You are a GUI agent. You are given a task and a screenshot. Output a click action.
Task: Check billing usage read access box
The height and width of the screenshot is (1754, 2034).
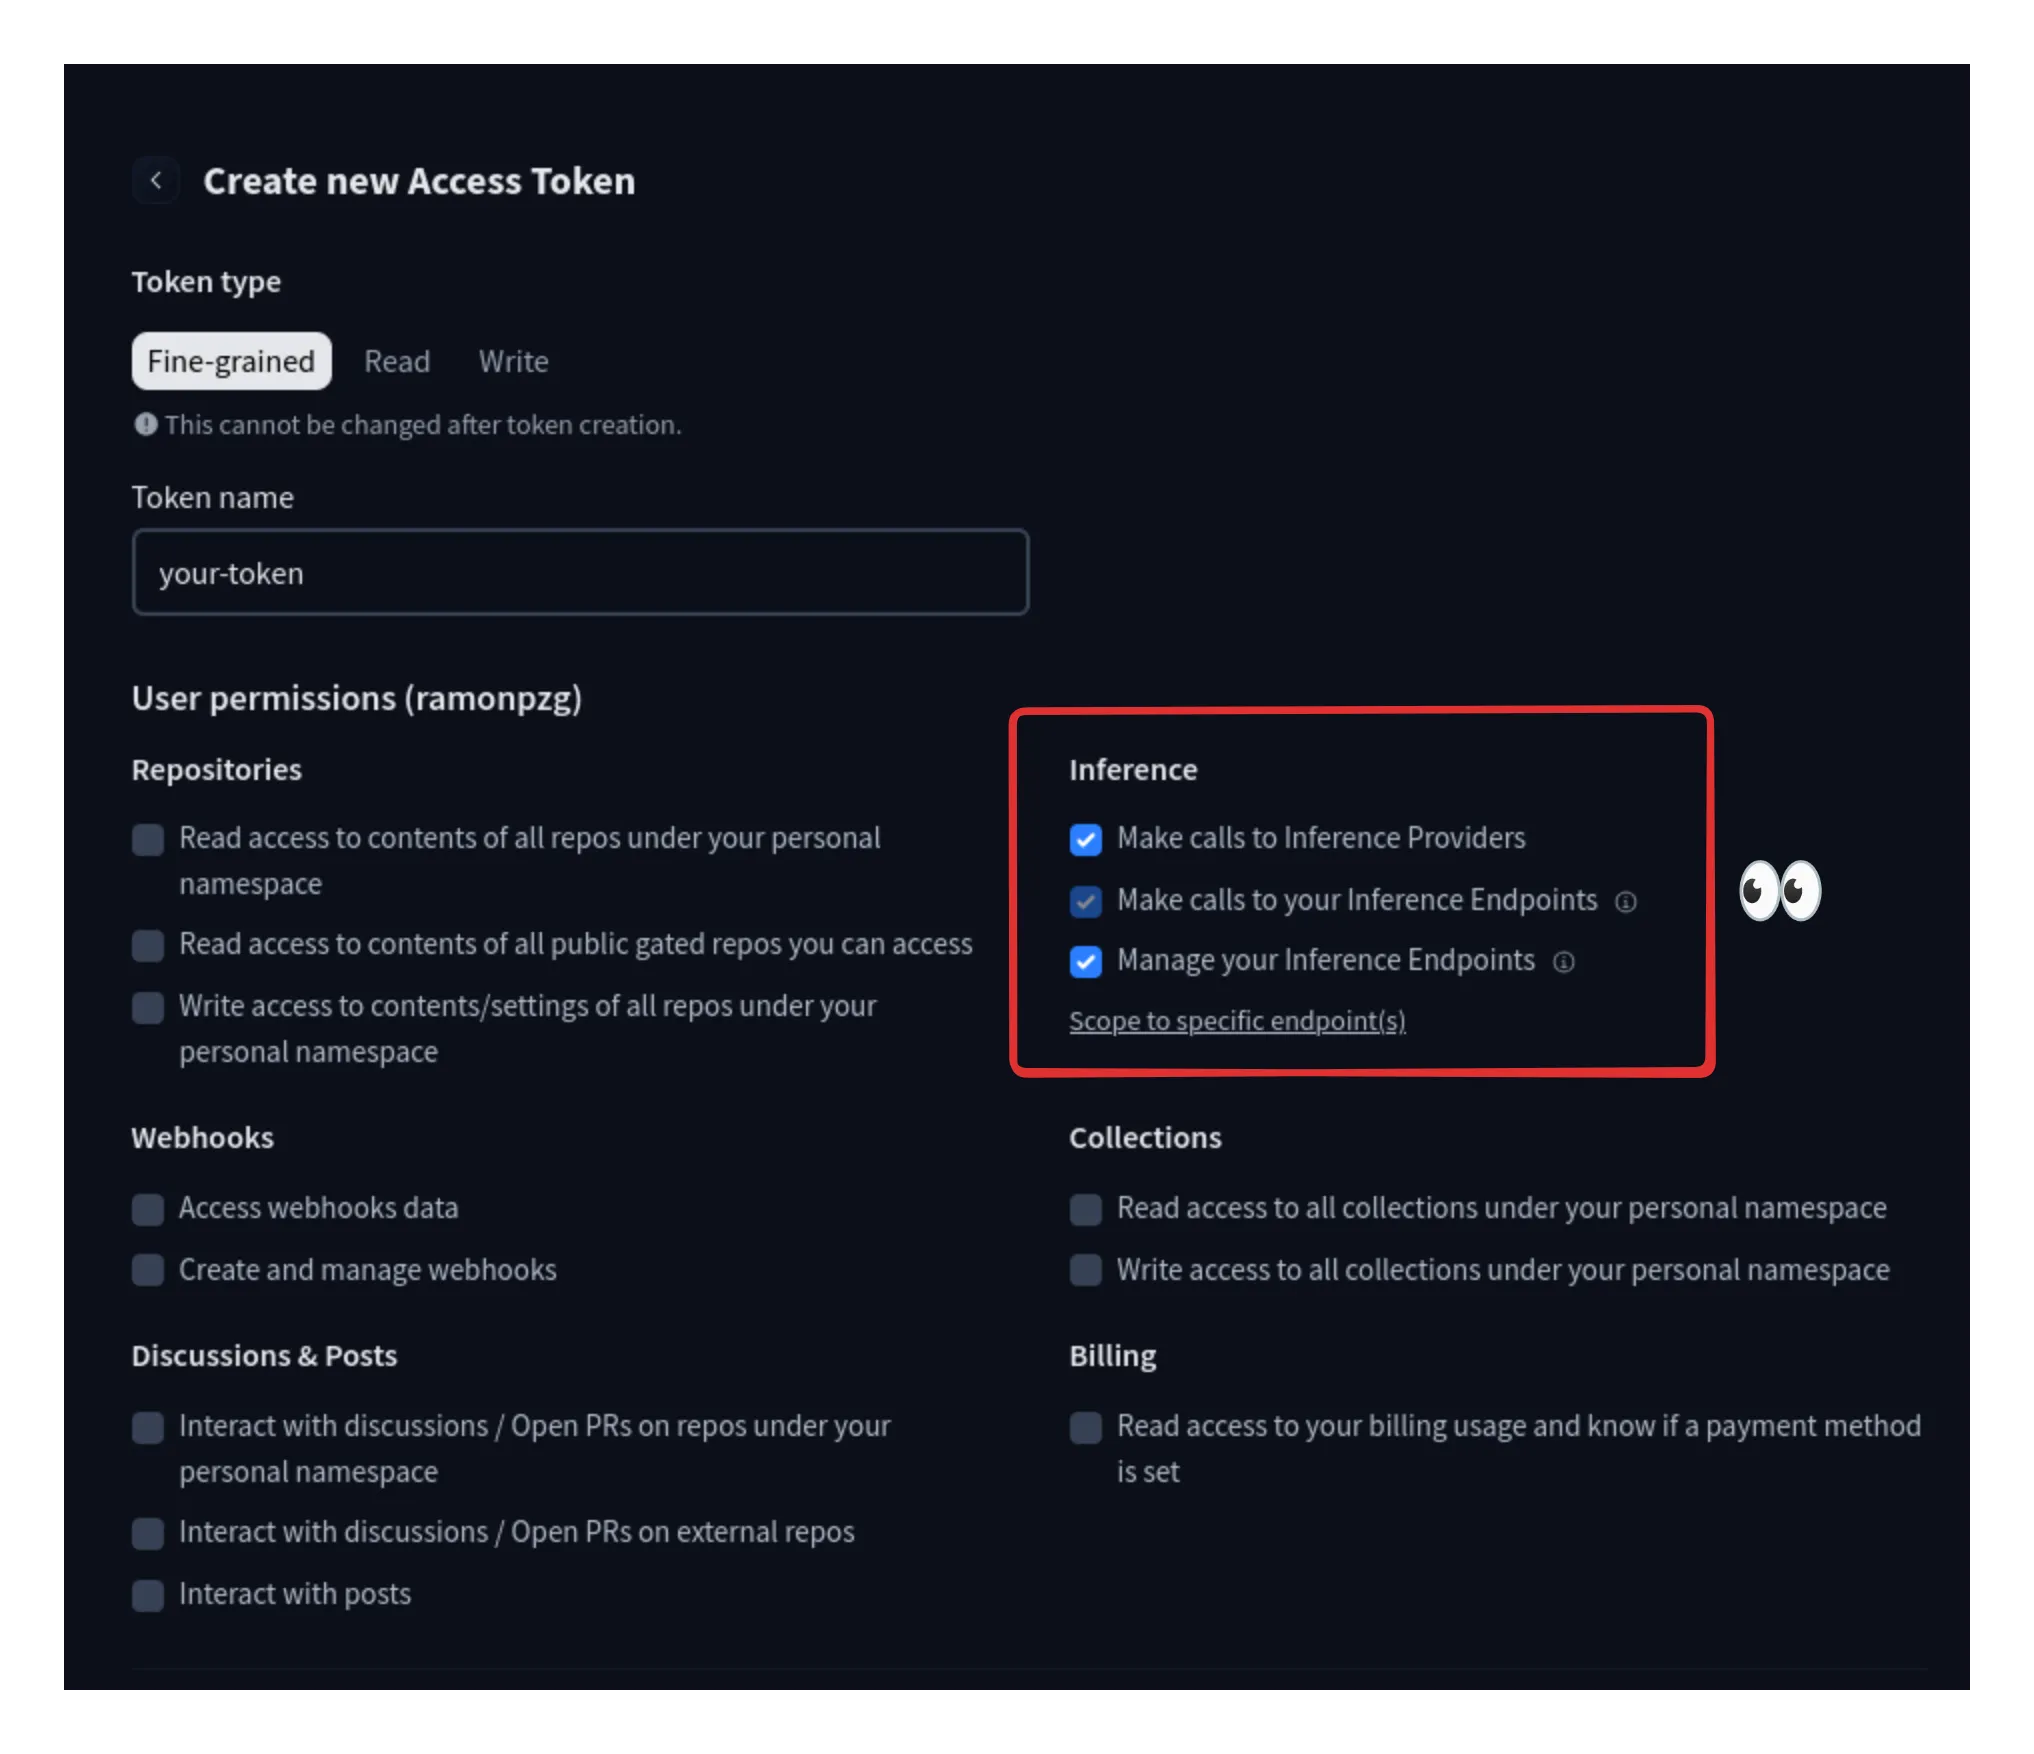point(1086,1427)
